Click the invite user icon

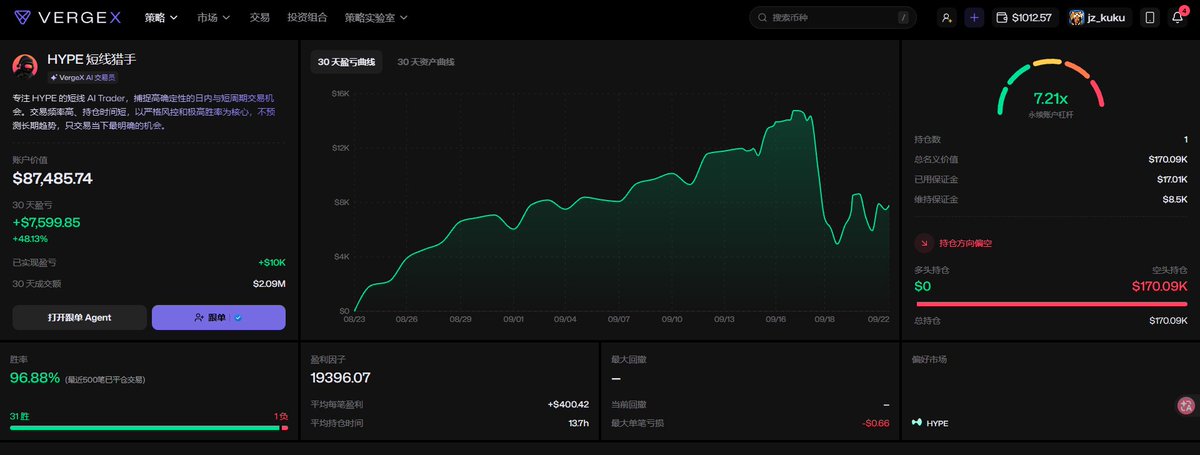(x=947, y=18)
